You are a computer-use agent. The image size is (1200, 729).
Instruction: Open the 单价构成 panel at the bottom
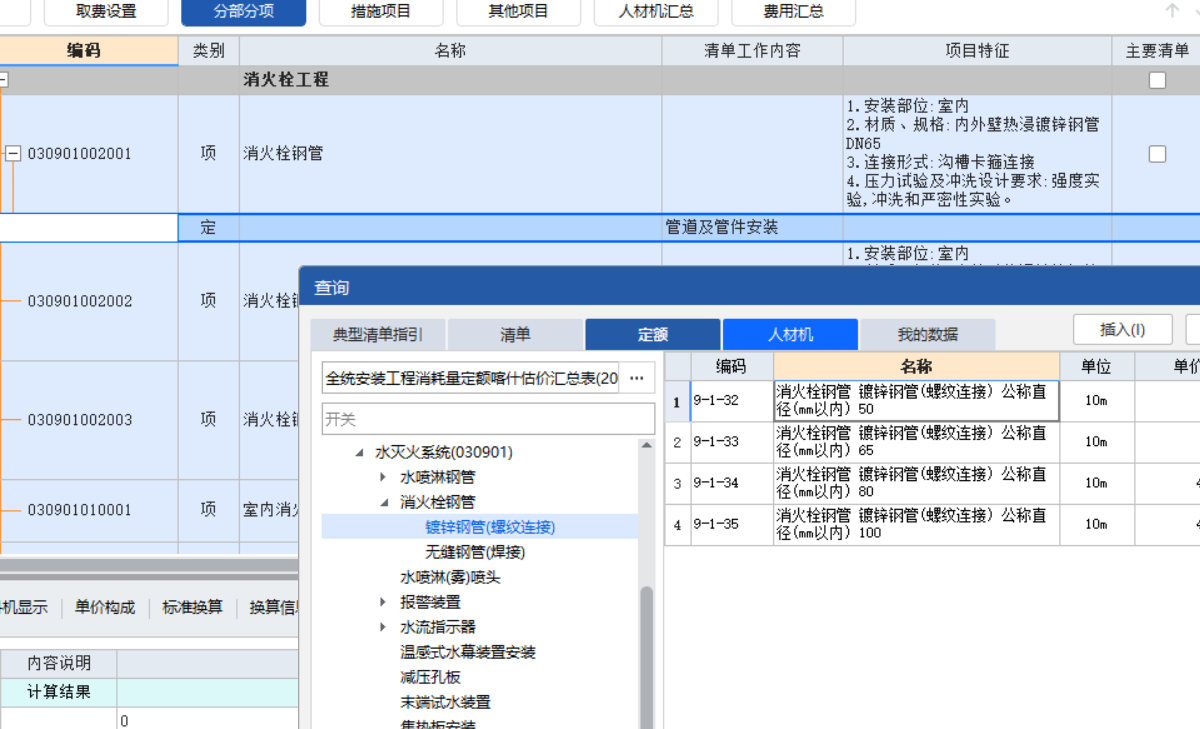(104, 607)
